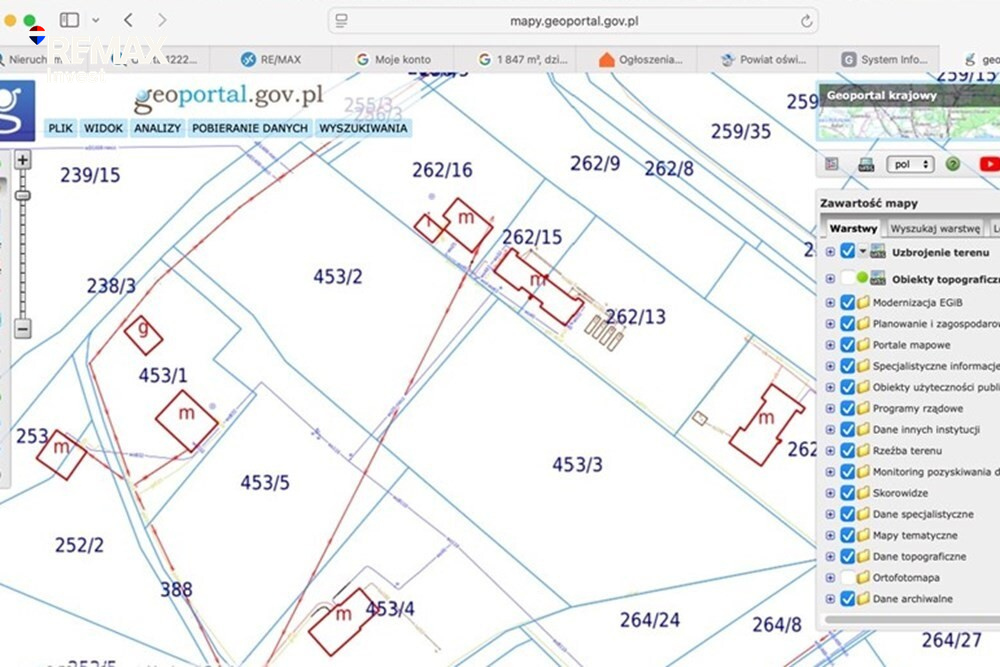Open the Safari tab group dropdown chevron

[x=96, y=20]
